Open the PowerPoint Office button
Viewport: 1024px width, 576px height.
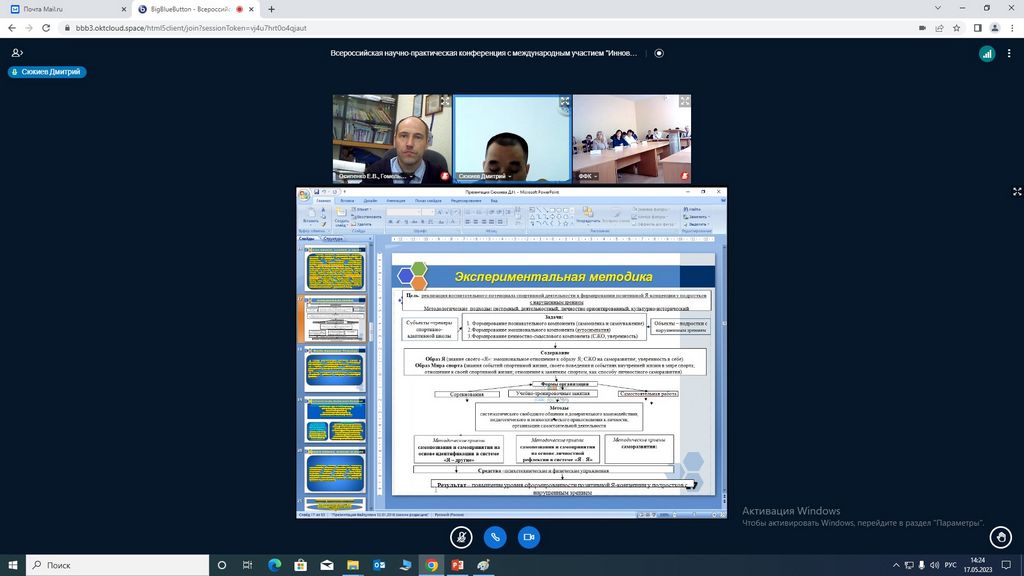click(x=304, y=195)
